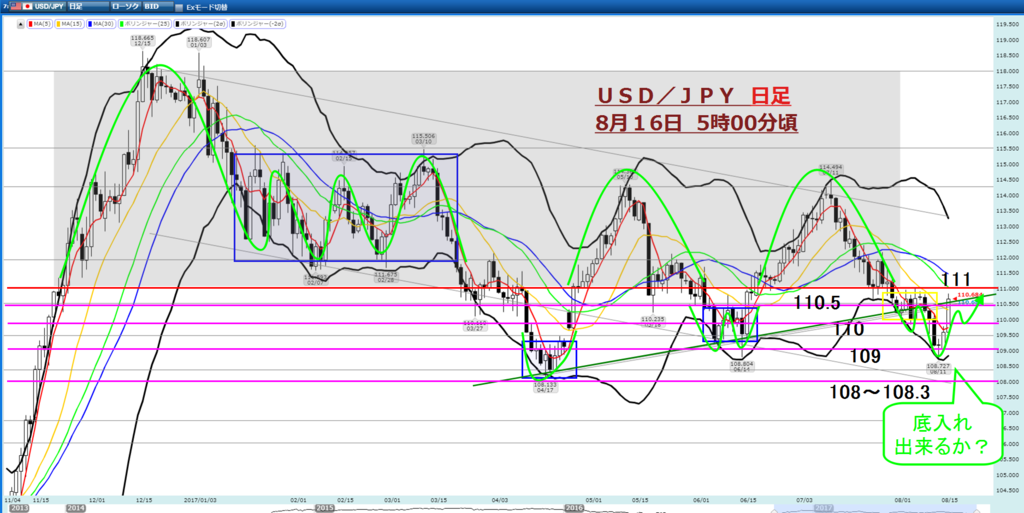Click the 108.727 08/11 low label

(x=938, y=369)
